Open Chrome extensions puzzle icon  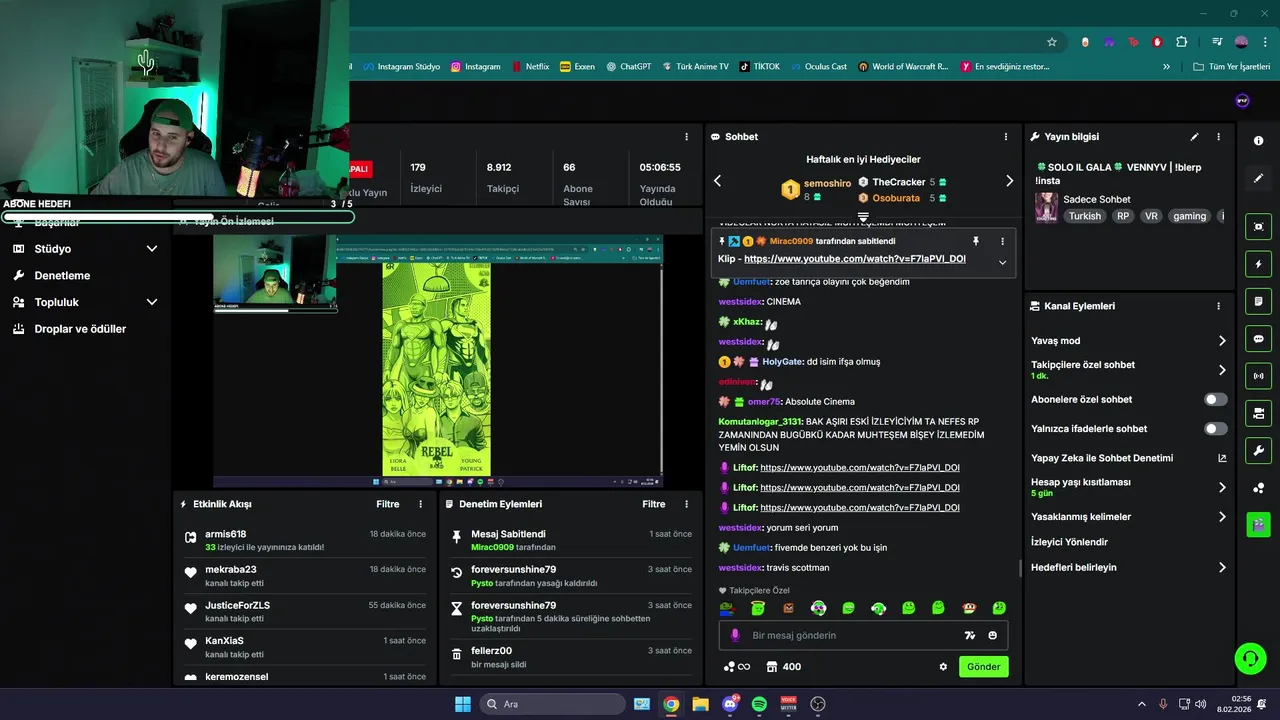point(1181,42)
